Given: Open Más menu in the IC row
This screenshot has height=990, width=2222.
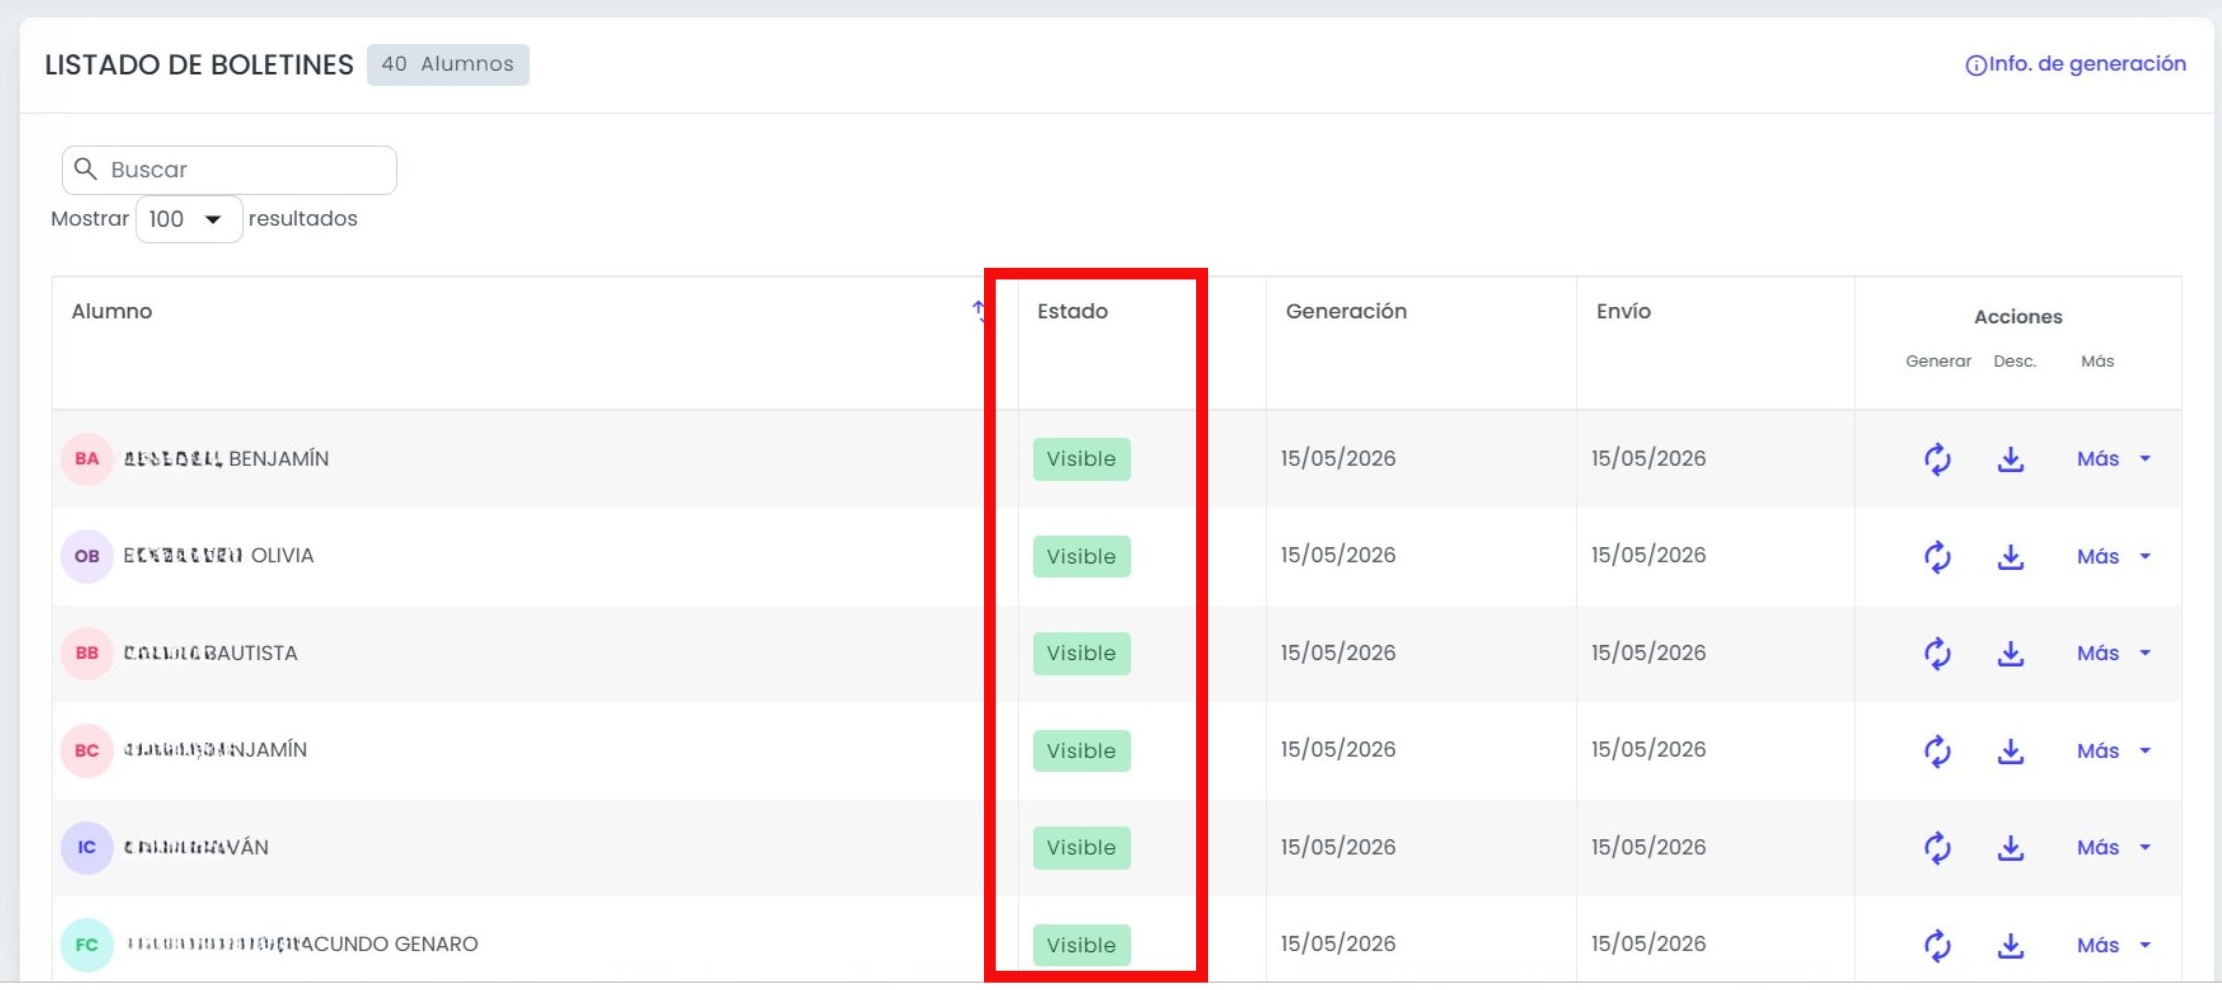Looking at the screenshot, I should (2113, 847).
